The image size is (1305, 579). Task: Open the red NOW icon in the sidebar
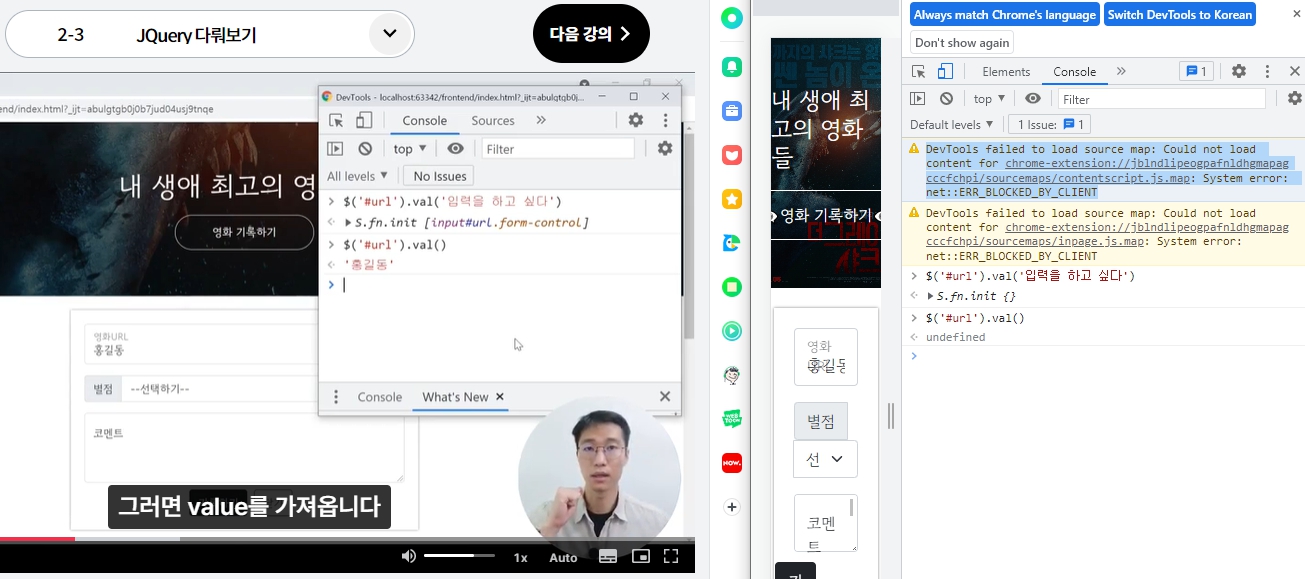point(733,463)
